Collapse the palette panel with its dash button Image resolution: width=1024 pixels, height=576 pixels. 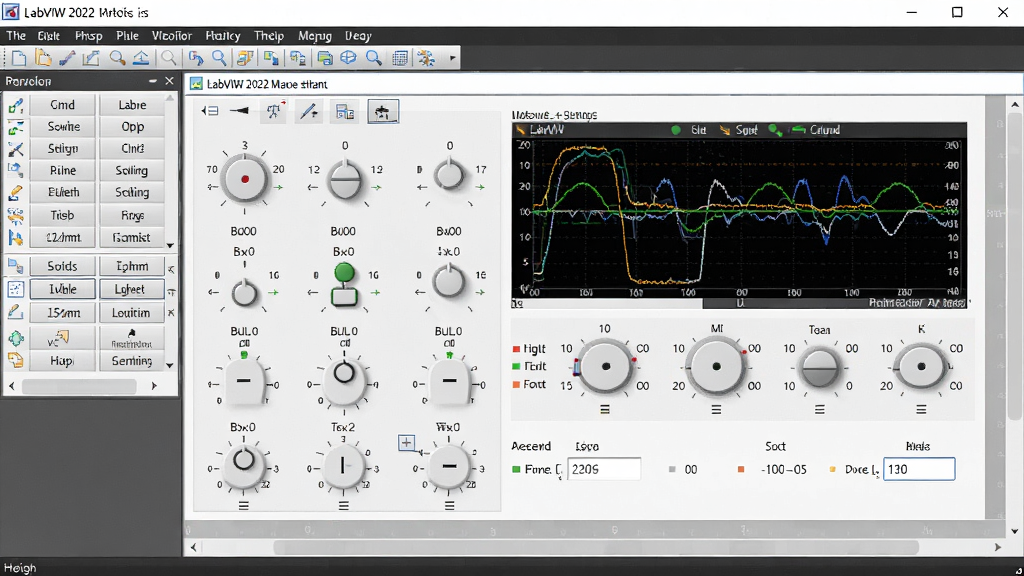(x=153, y=81)
